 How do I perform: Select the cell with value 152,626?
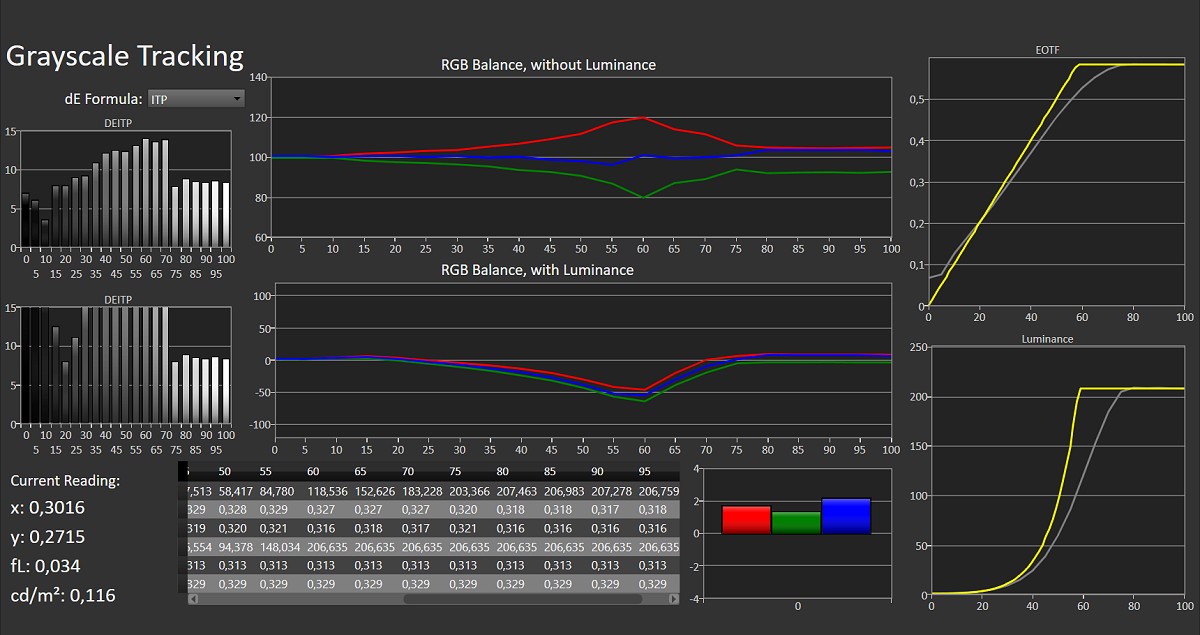374,490
